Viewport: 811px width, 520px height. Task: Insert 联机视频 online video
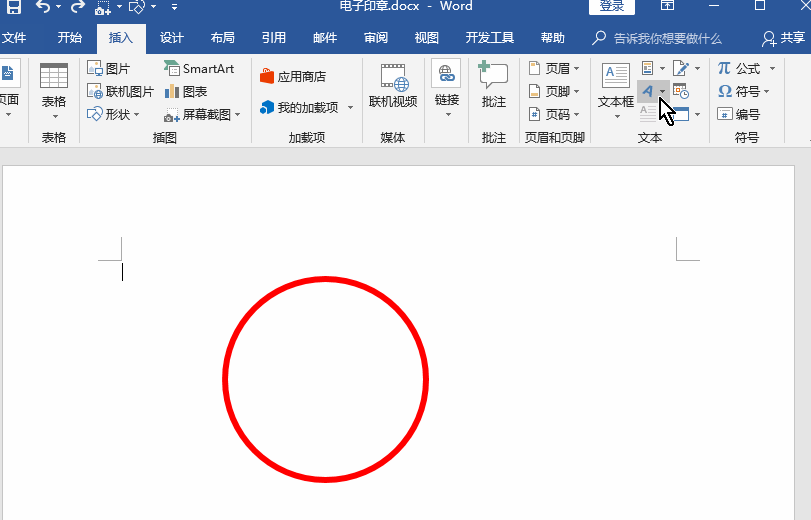[393, 86]
